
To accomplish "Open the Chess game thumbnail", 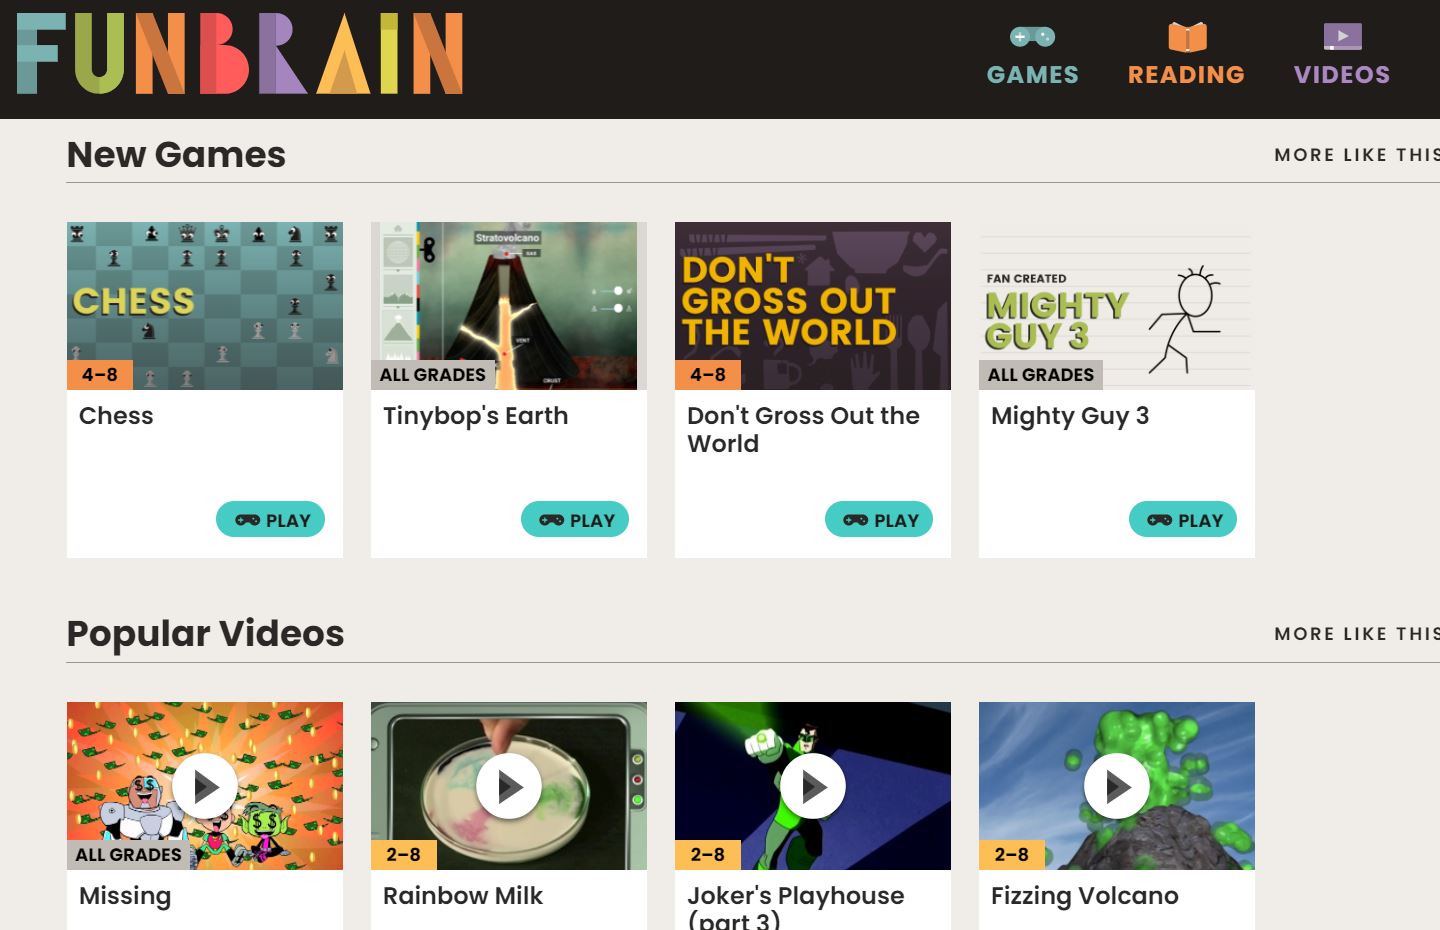I will click(205, 306).
